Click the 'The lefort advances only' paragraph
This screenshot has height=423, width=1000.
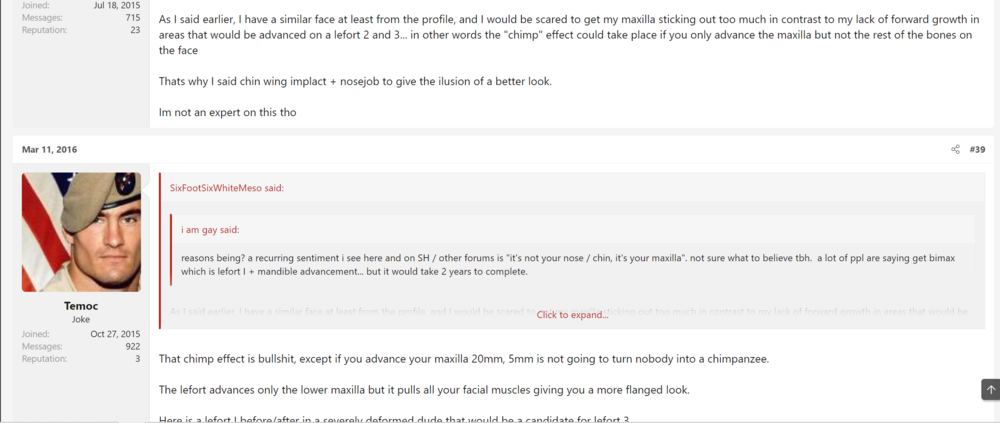(424, 390)
